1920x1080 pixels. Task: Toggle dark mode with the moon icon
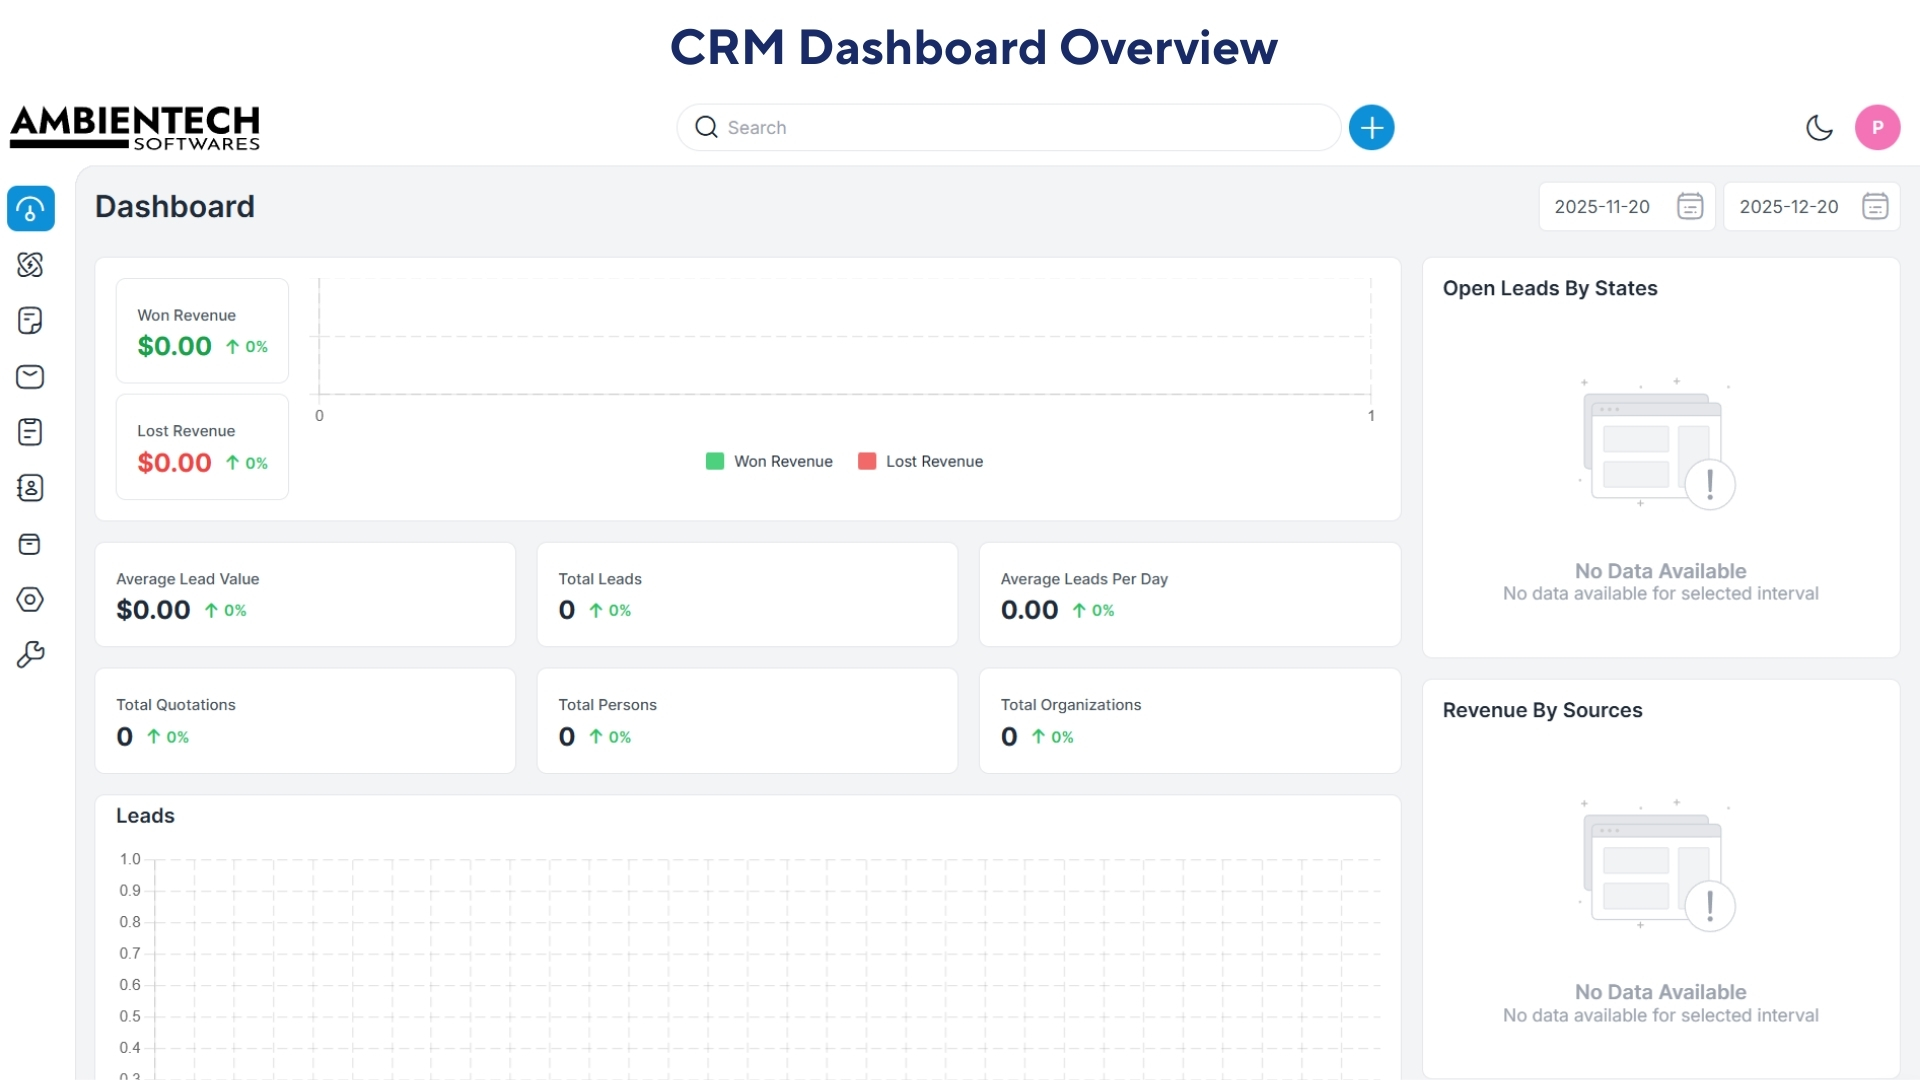tap(1820, 127)
